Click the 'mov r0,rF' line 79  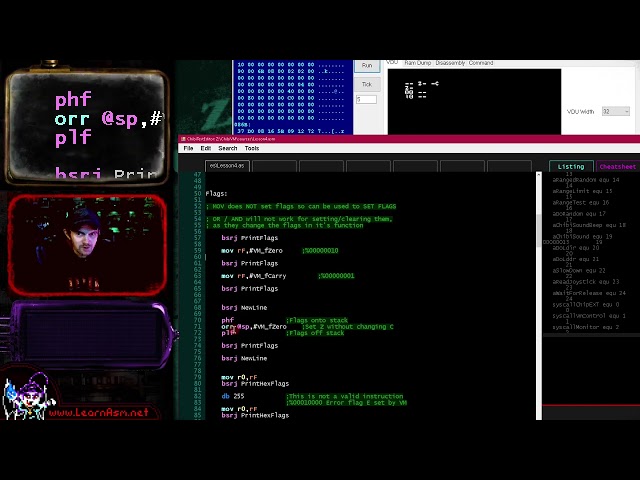click(x=239, y=378)
